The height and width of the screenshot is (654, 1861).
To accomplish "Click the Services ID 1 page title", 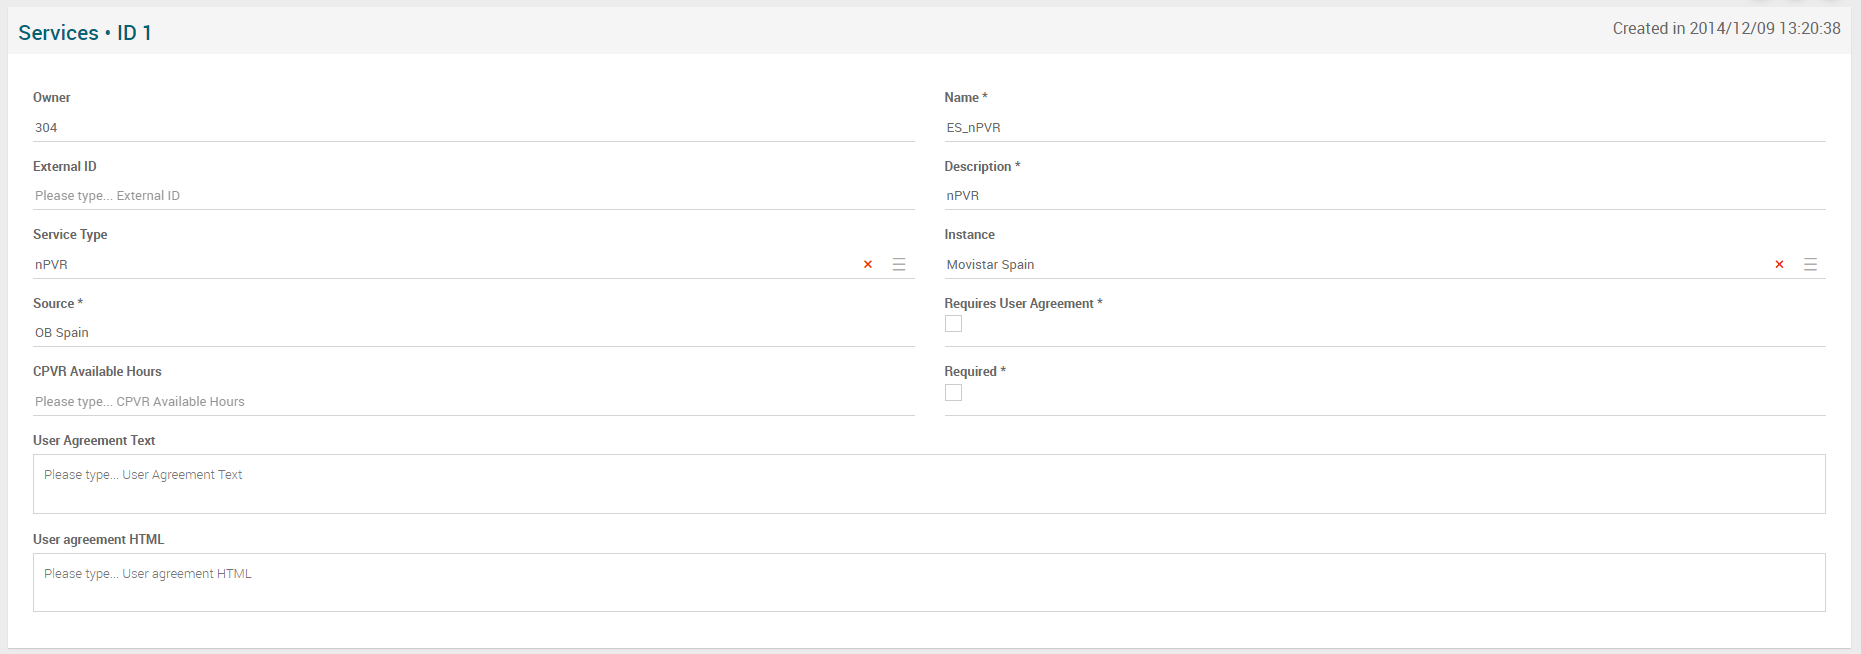I will 85,33.
